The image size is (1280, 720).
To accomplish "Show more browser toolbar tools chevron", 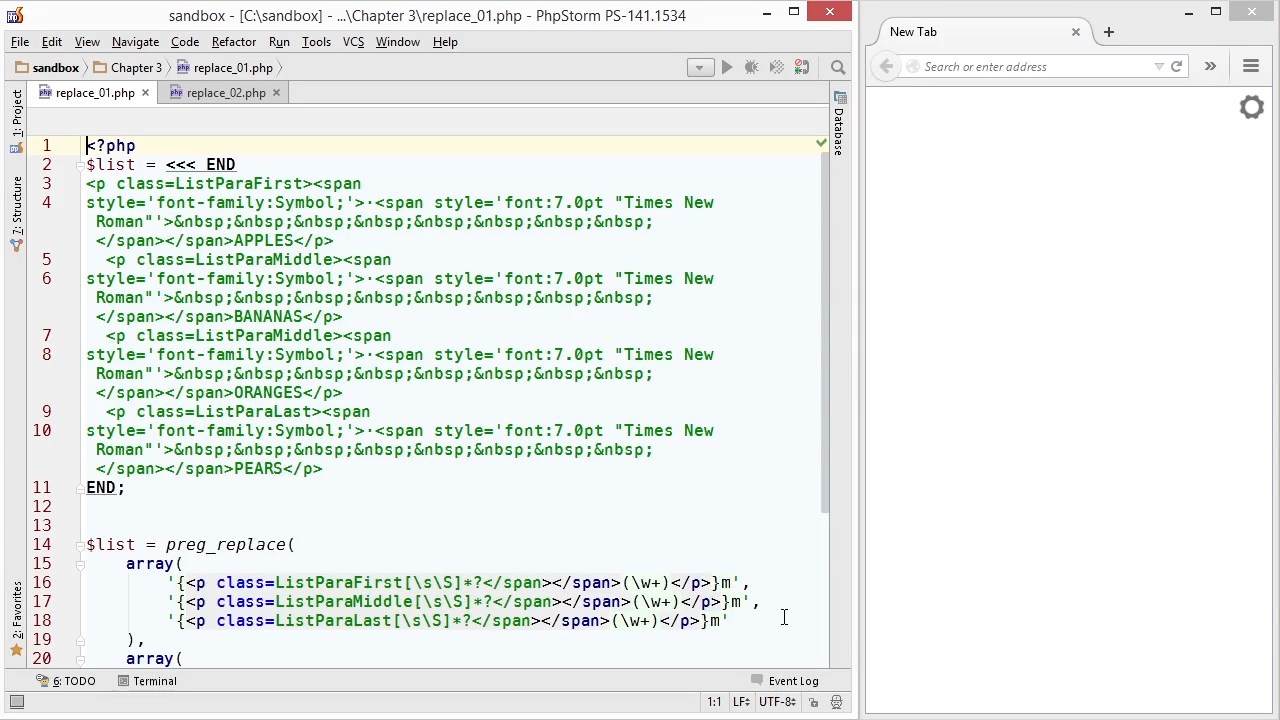I will pyautogui.click(x=1210, y=67).
